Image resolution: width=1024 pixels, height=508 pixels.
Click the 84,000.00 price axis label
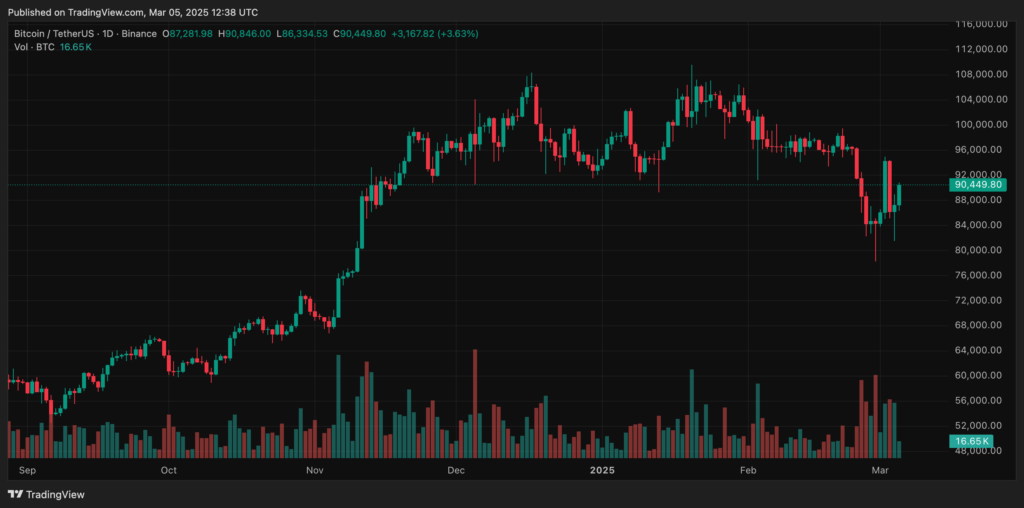pos(978,225)
